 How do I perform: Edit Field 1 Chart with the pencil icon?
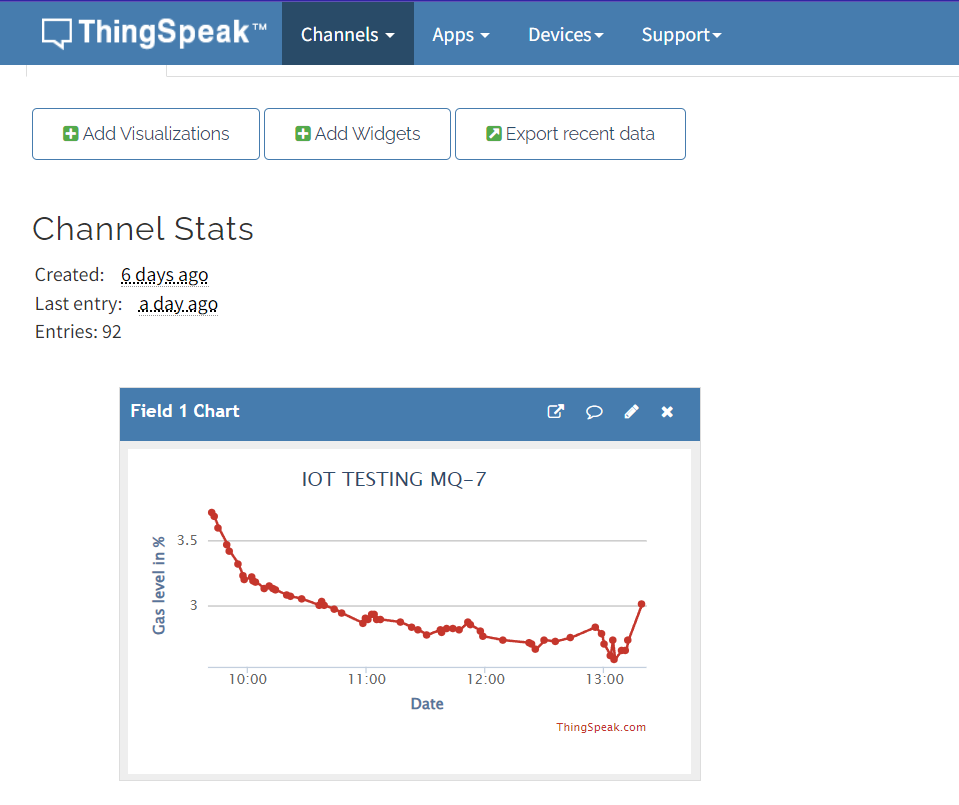pos(631,411)
